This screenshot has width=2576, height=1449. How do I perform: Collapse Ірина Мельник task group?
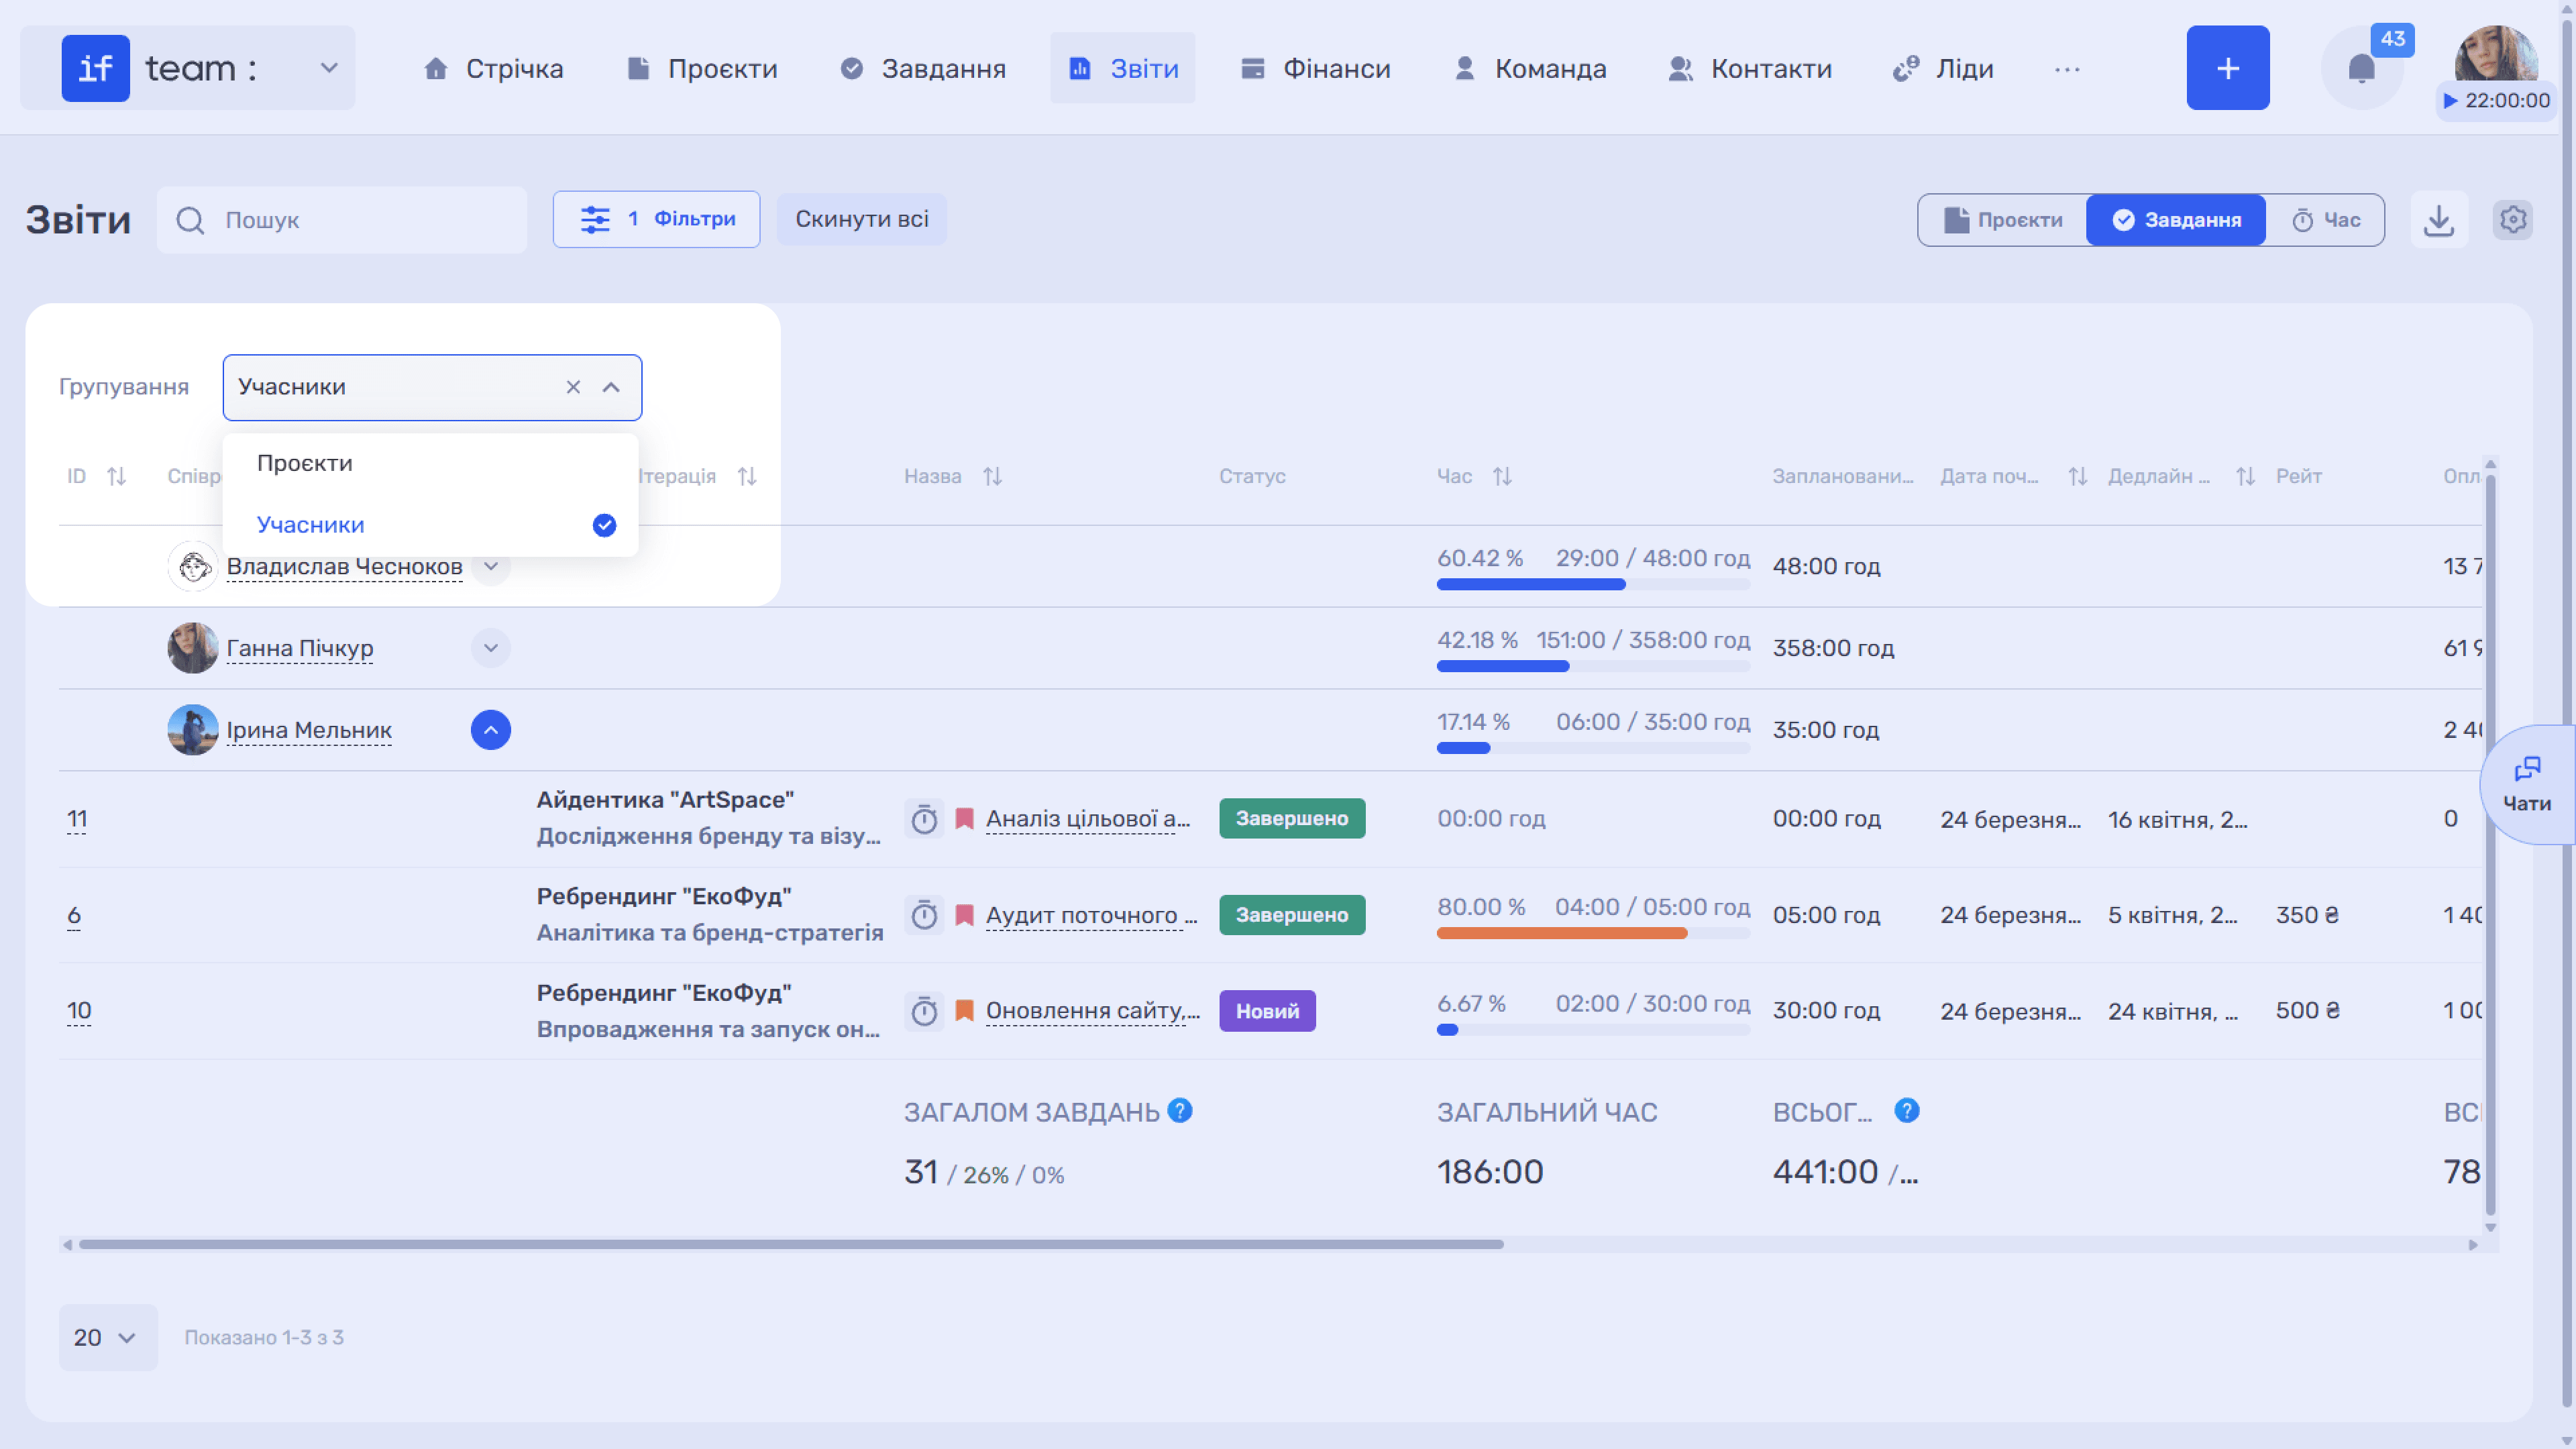click(x=490, y=730)
